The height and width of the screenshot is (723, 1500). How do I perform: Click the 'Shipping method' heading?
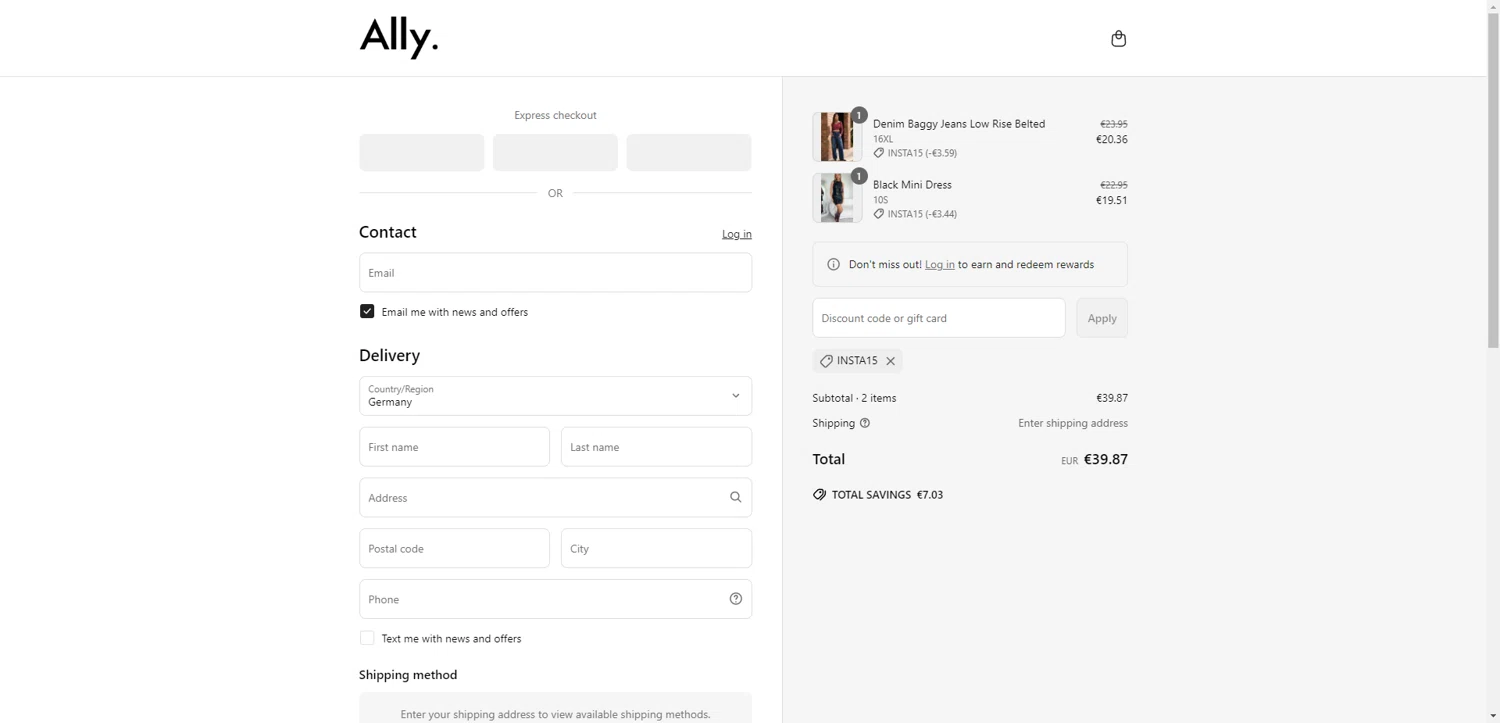408,675
